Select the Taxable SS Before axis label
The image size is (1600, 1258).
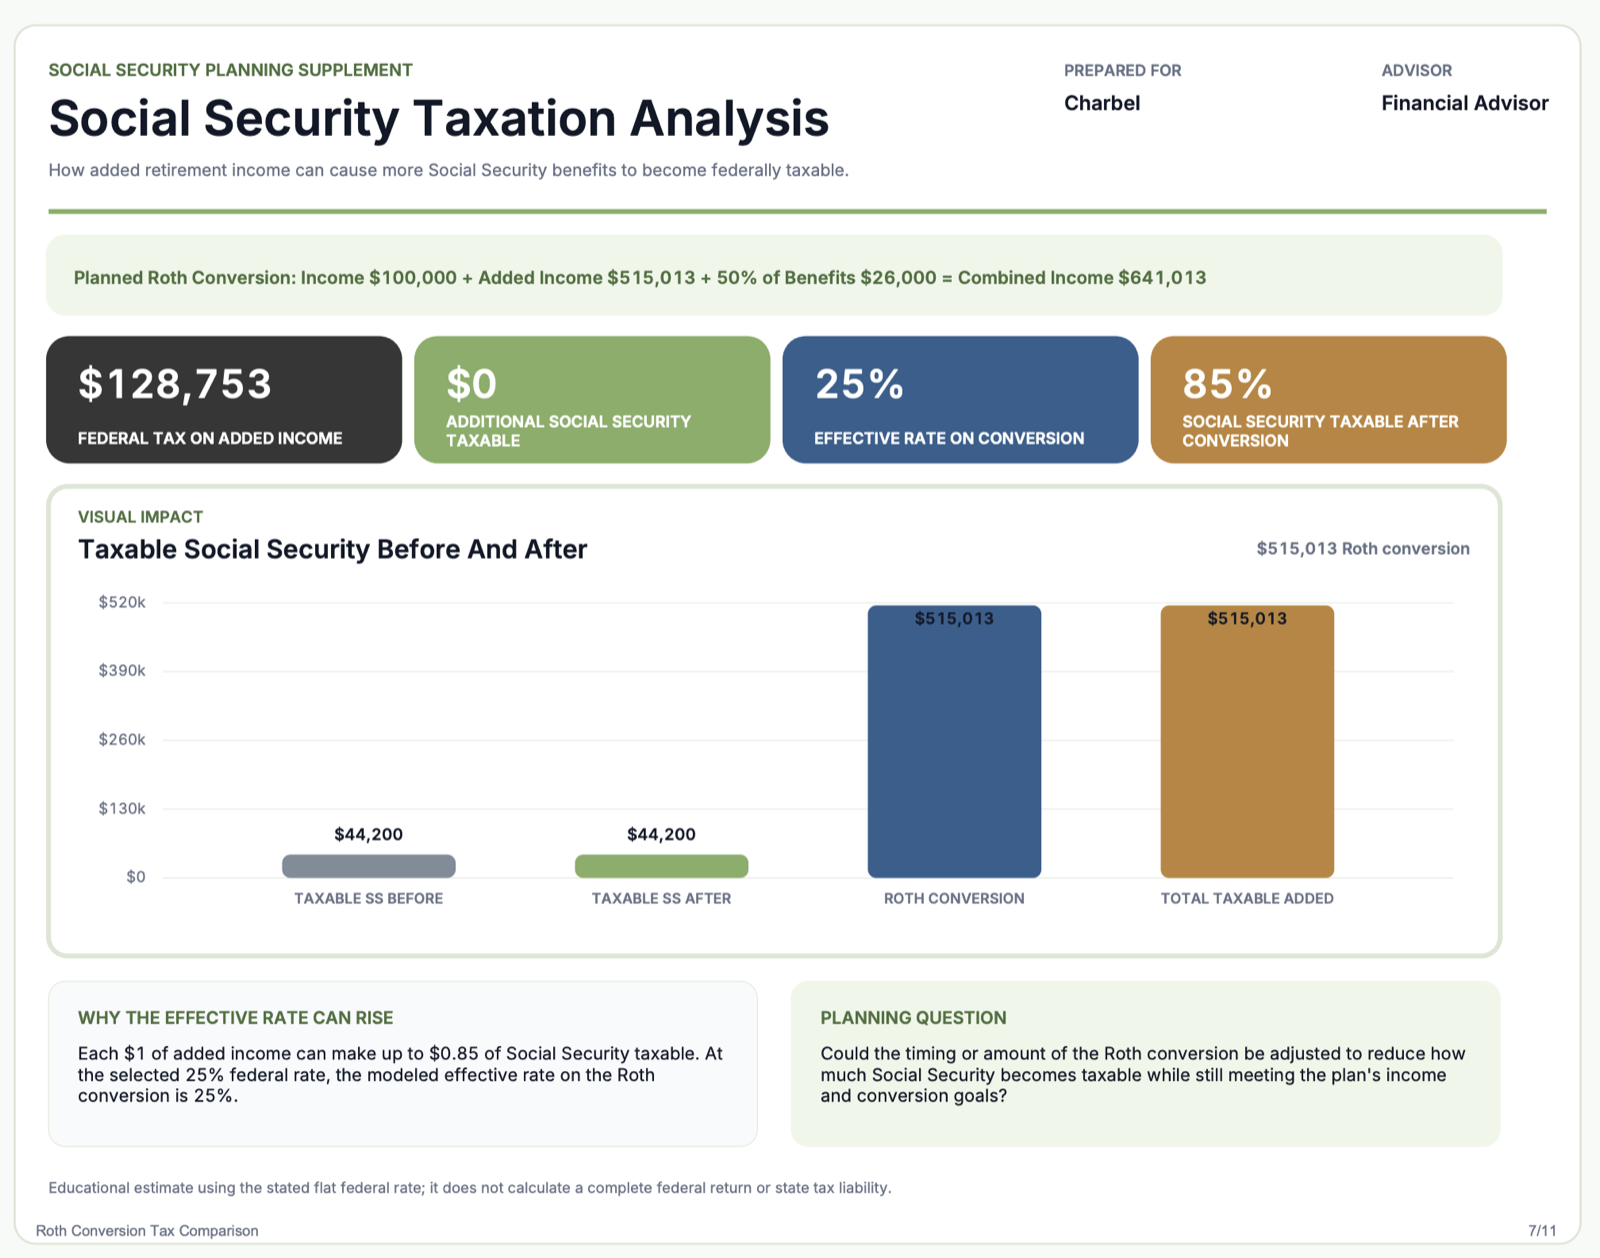[369, 898]
